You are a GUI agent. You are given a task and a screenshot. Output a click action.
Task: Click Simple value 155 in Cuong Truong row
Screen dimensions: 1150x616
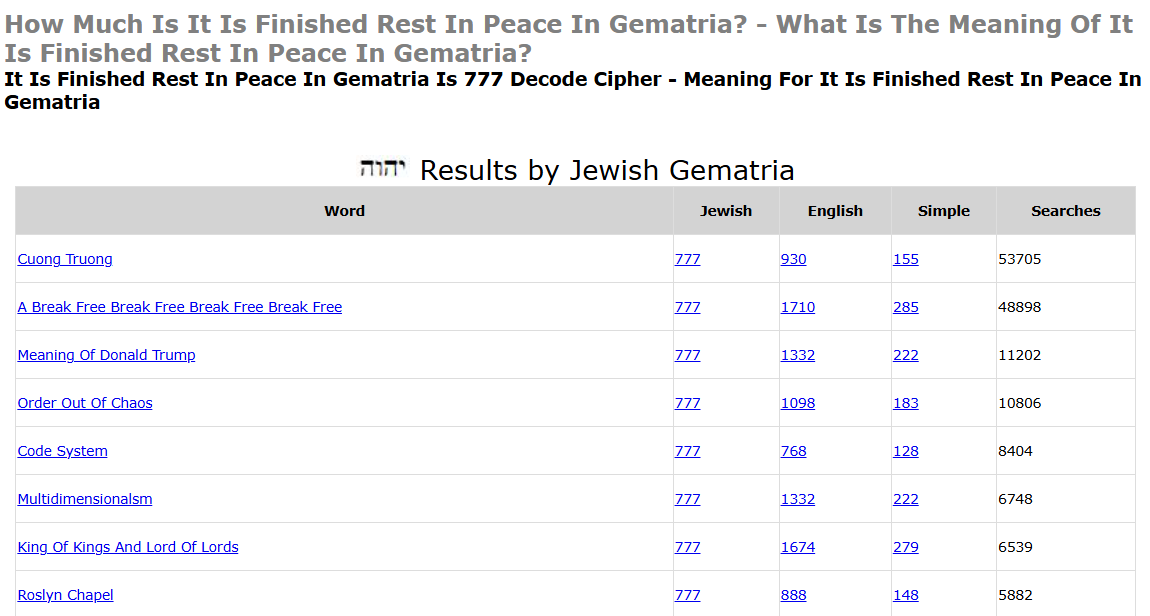click(x=906, y=259)
